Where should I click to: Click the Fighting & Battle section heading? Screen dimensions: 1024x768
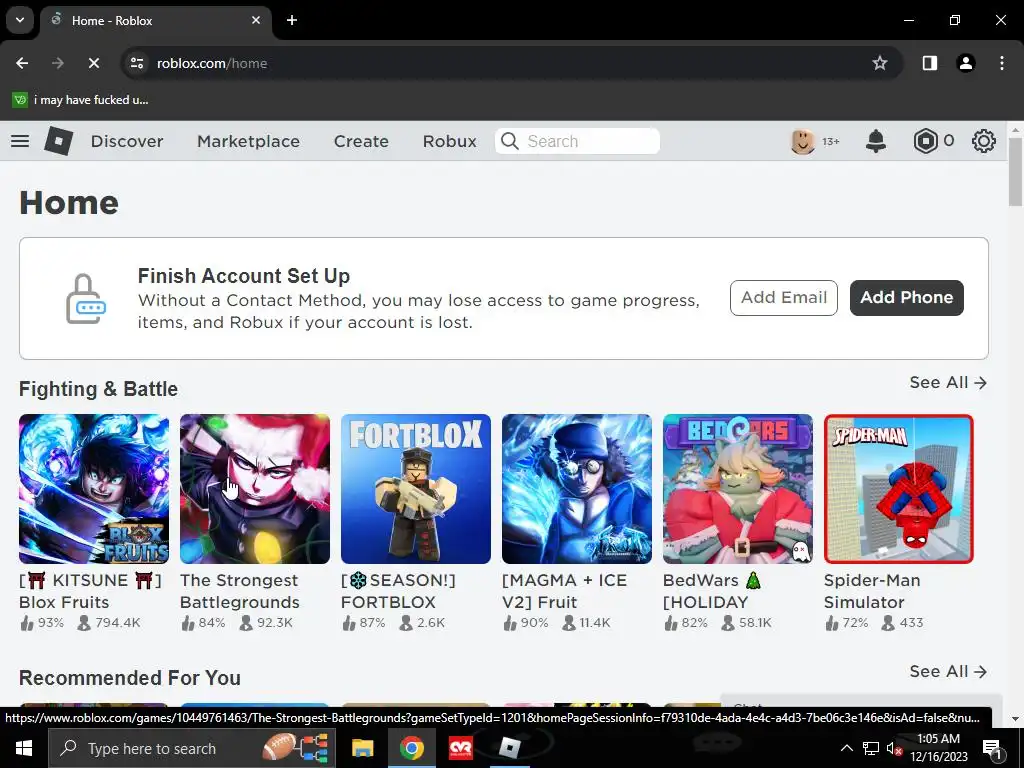click(x=99, y=389)
